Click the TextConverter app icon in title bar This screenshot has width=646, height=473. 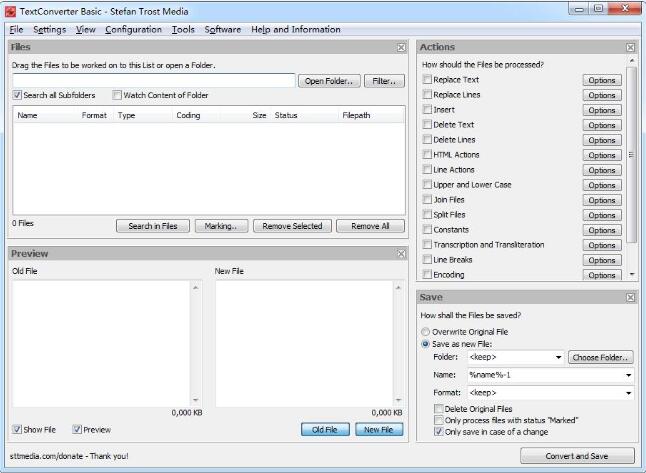click(10, 12)
